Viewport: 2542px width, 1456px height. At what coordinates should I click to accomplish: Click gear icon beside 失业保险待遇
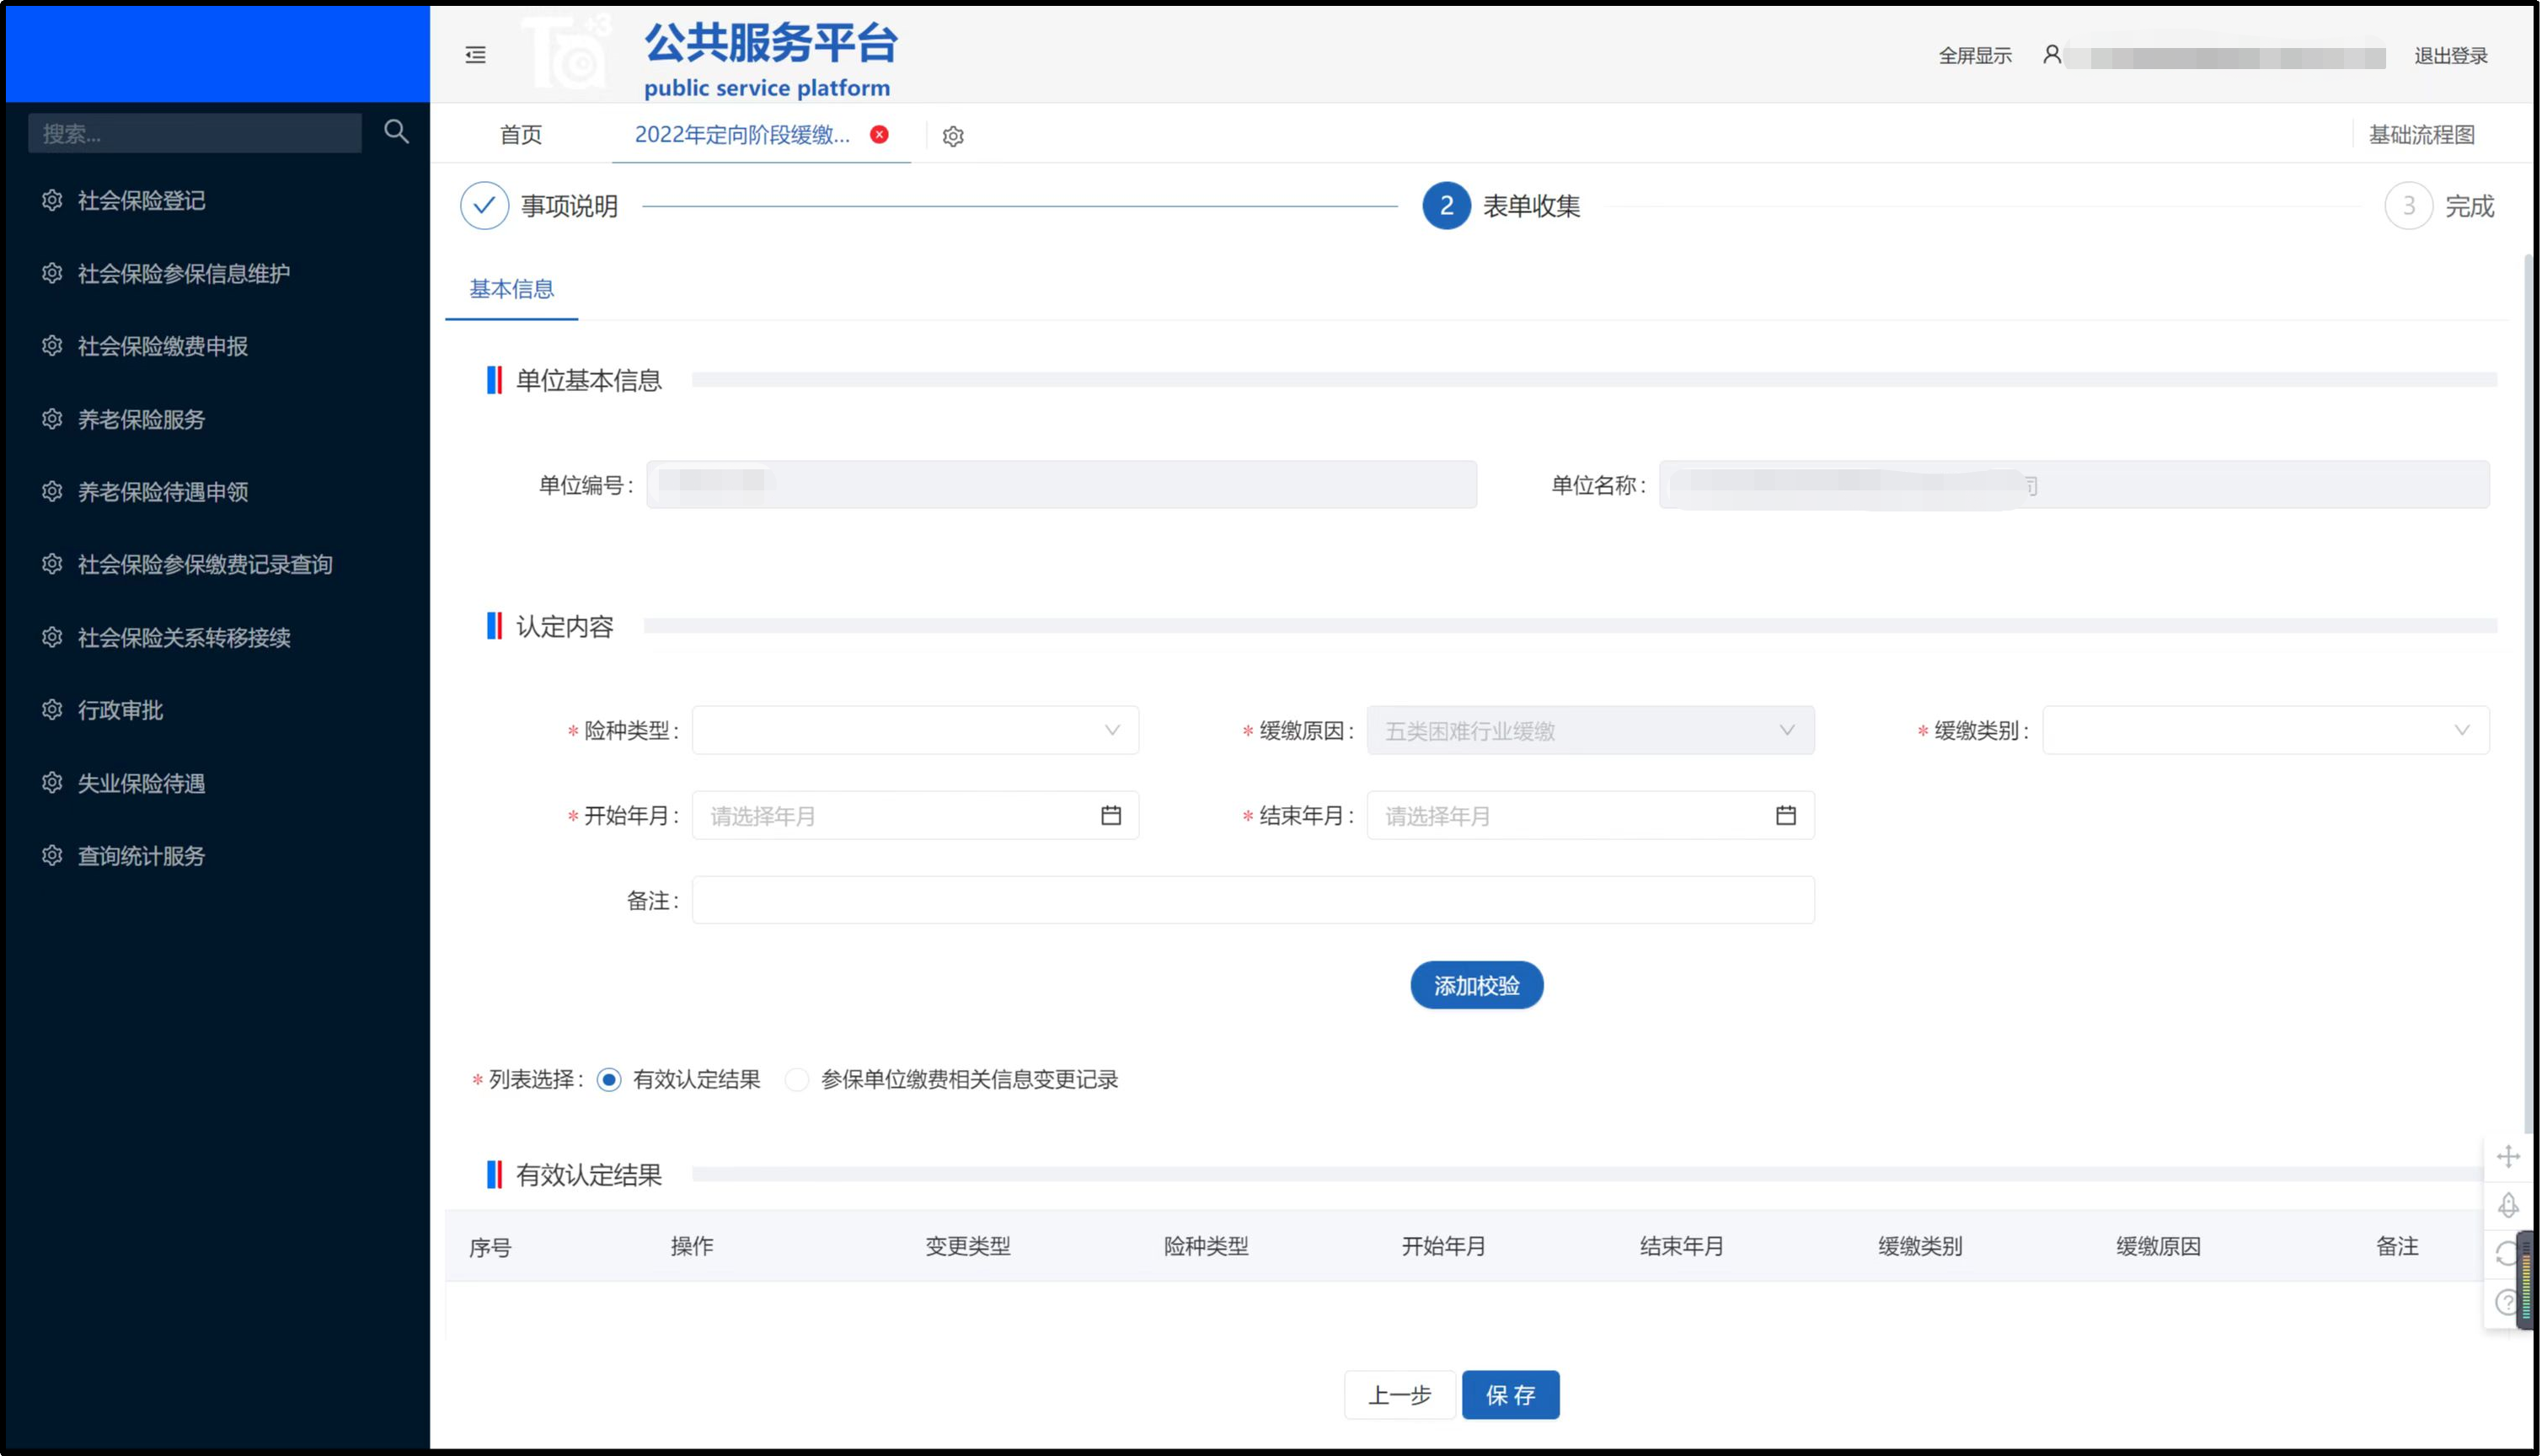(52, 783)
